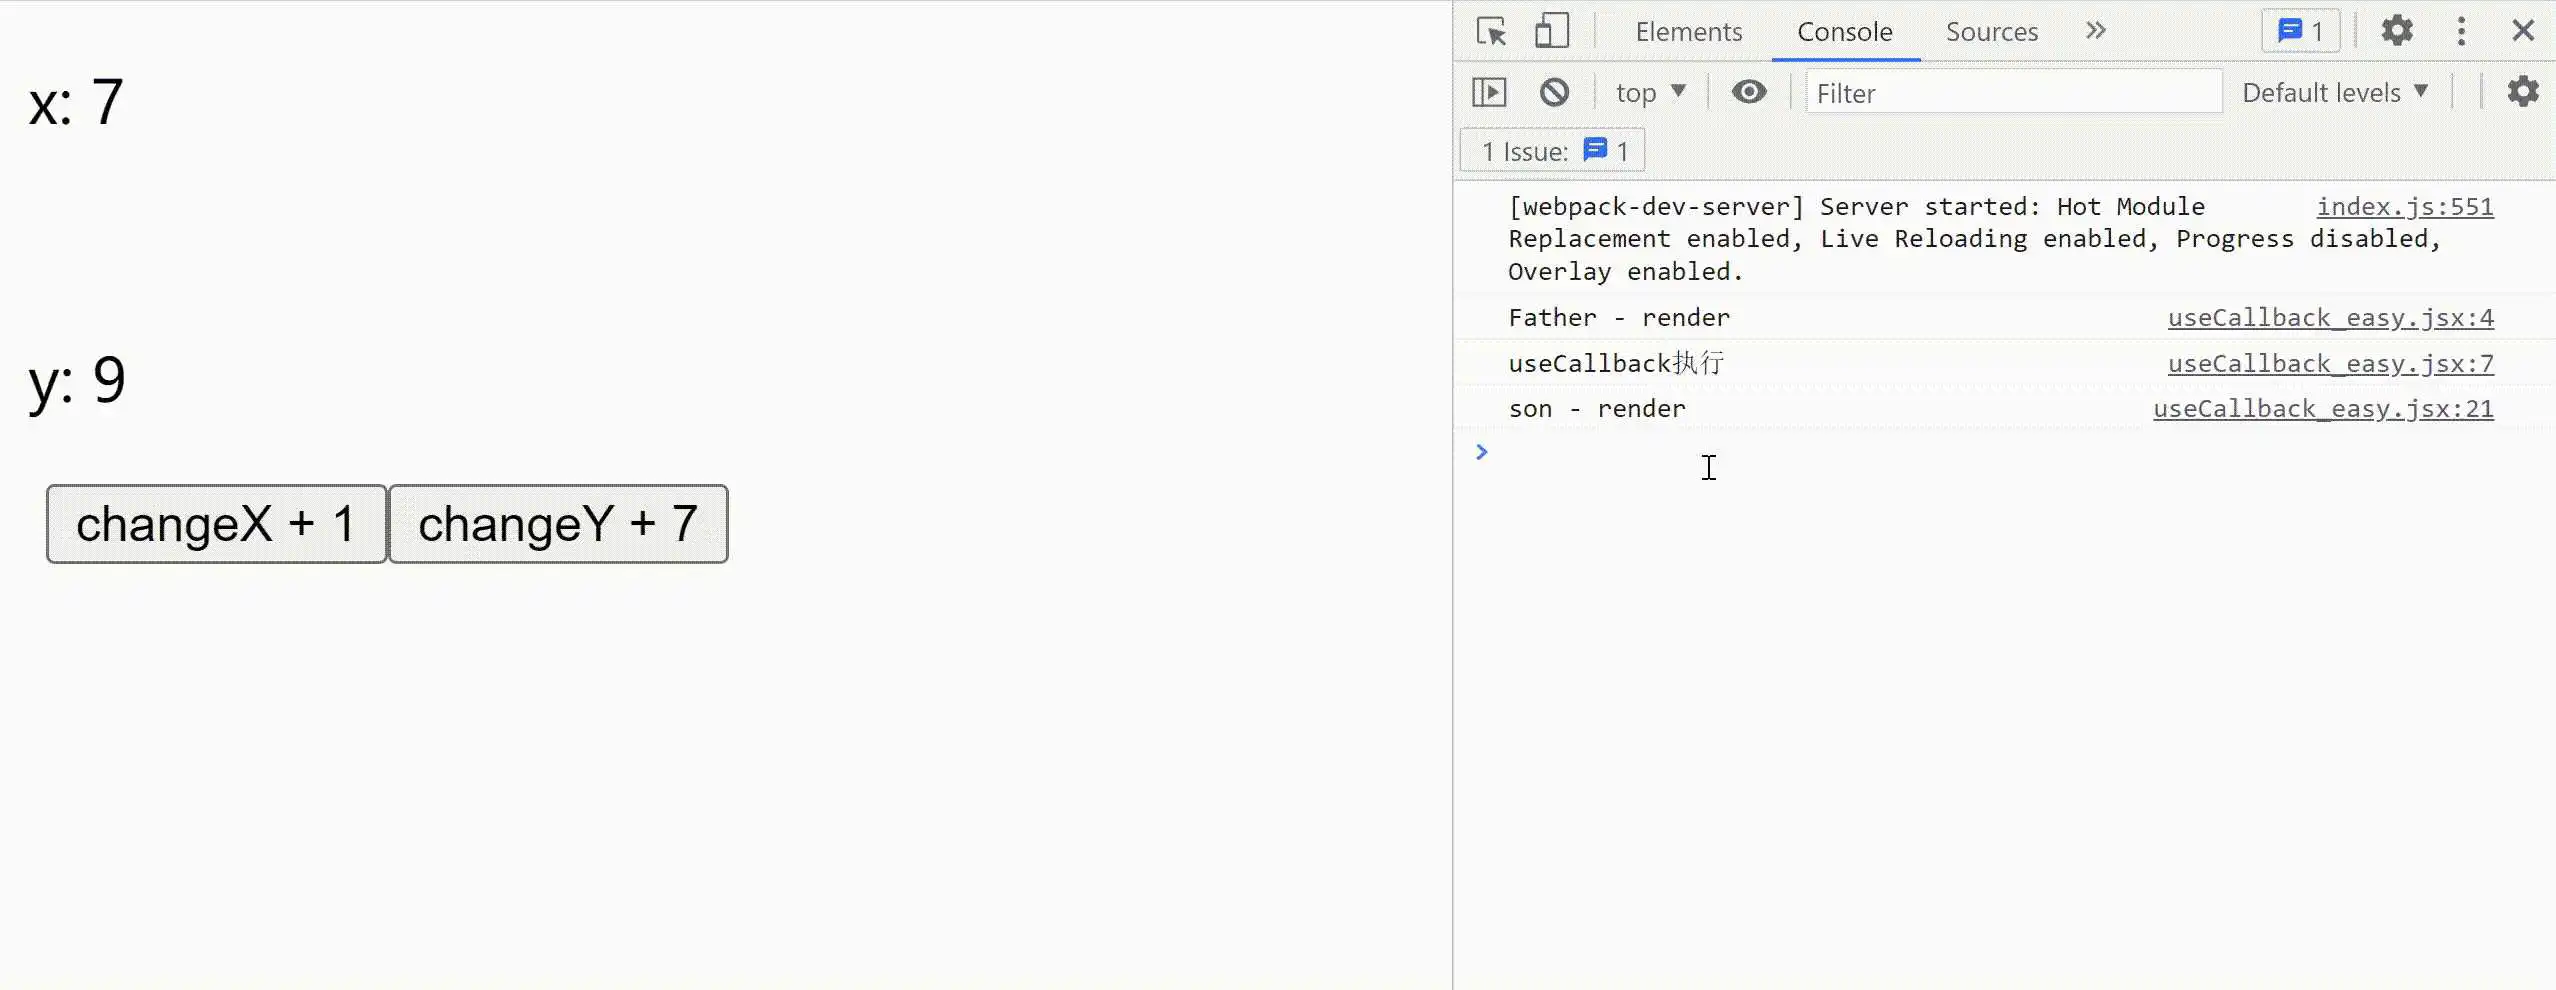This screenshot has width=2556, height=990.
Task: Click the changeY + 7 button
Action: pos(558,524)
